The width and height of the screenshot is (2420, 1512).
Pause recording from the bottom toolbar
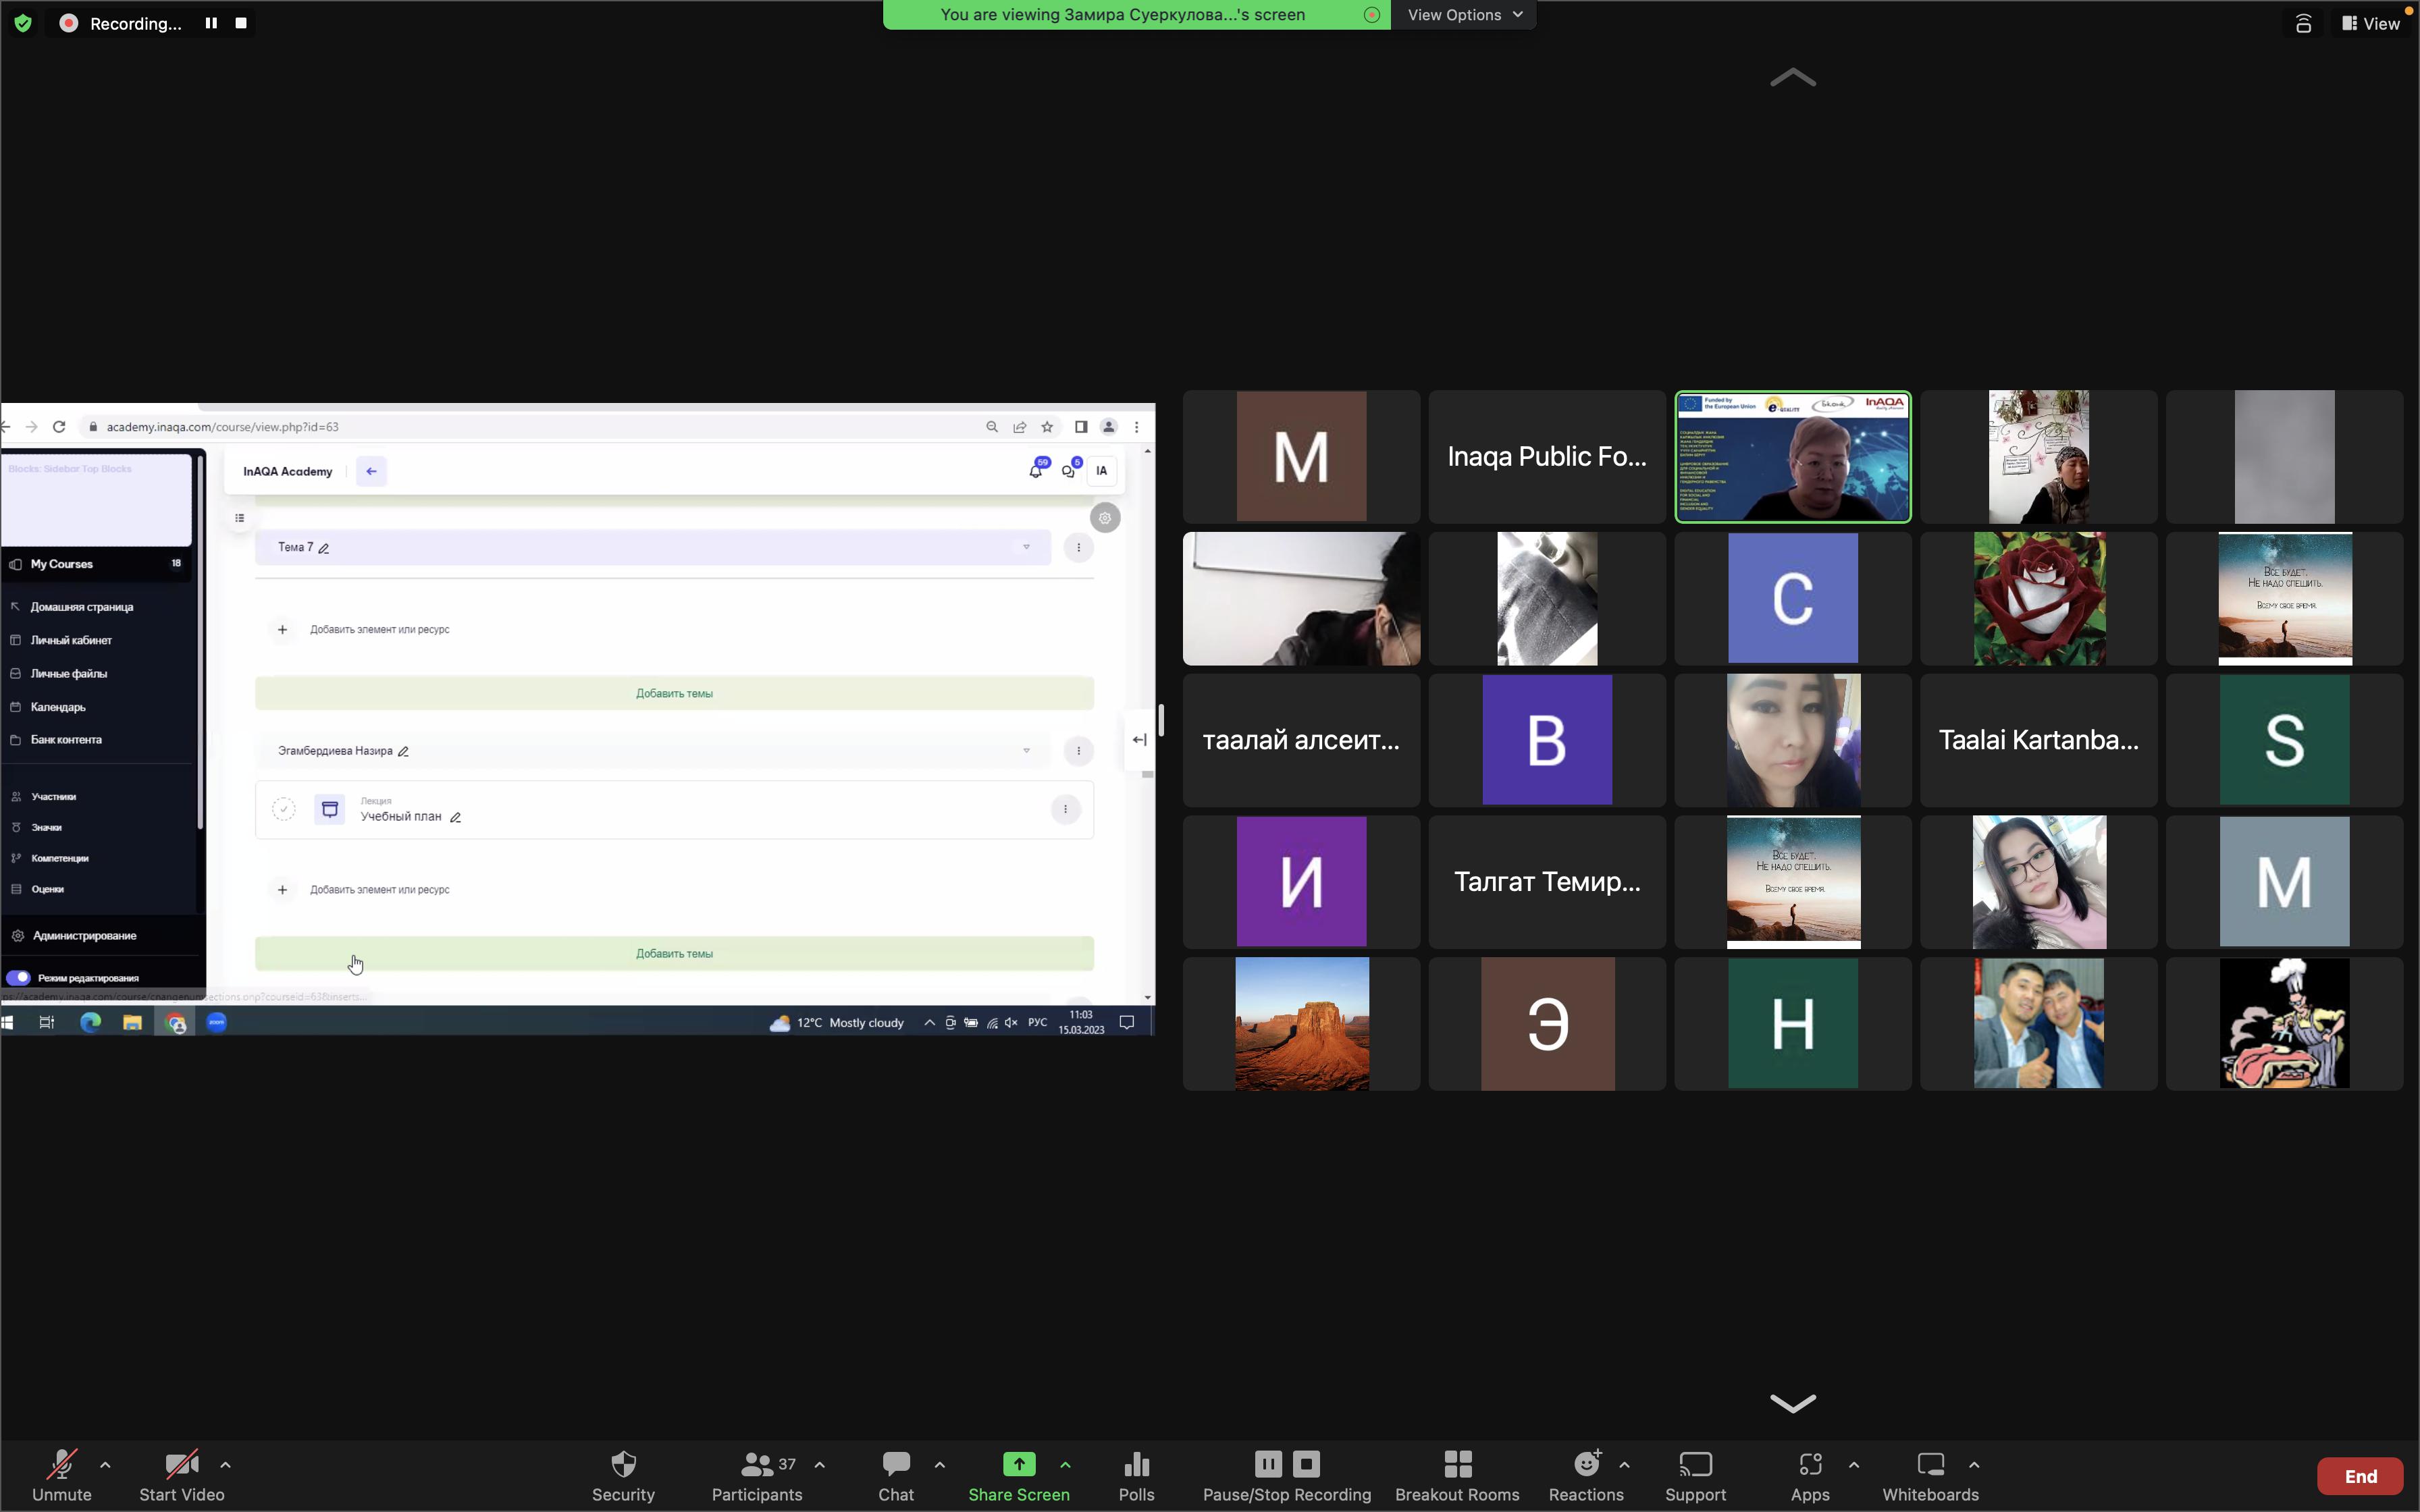pos(1268,1464)
